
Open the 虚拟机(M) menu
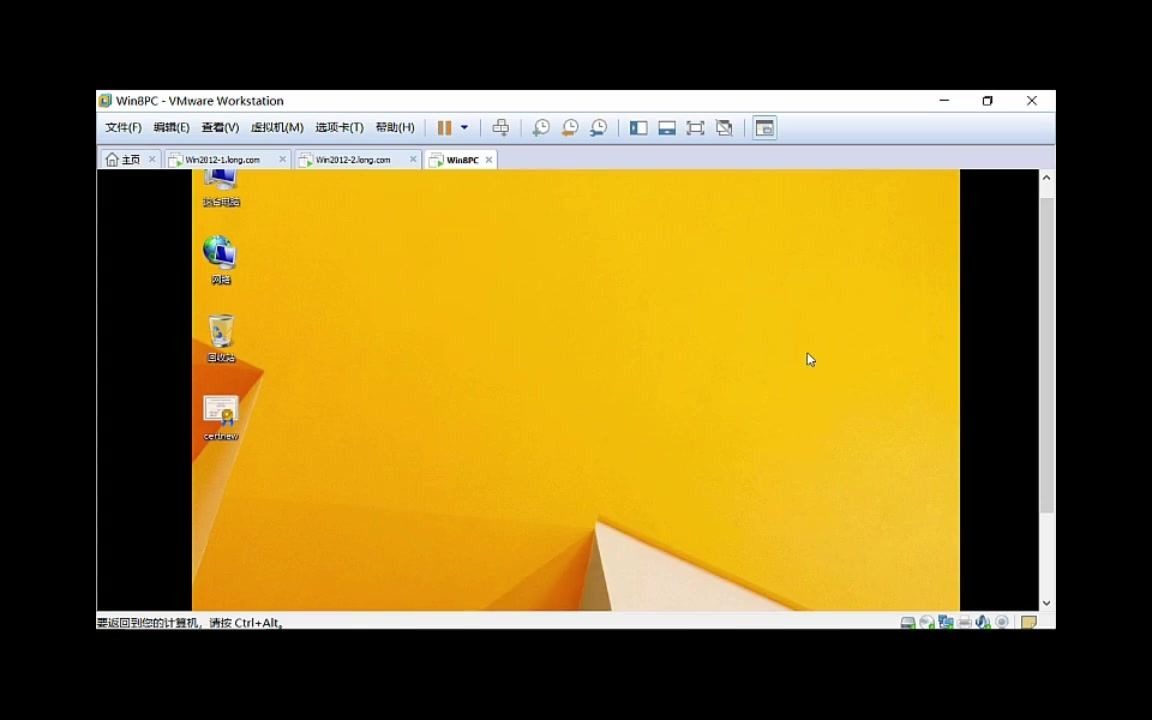click(x=278, y=127)
